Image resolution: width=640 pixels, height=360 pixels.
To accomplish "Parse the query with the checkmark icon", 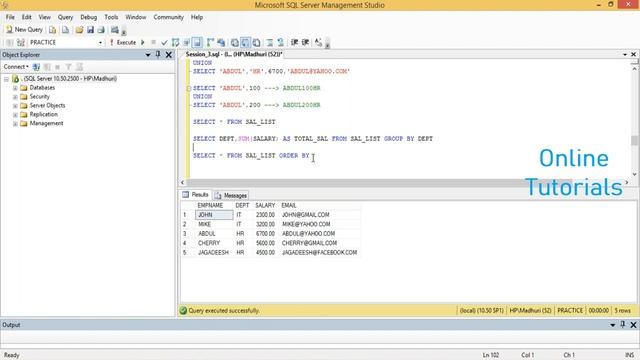I will coord(164,42).
